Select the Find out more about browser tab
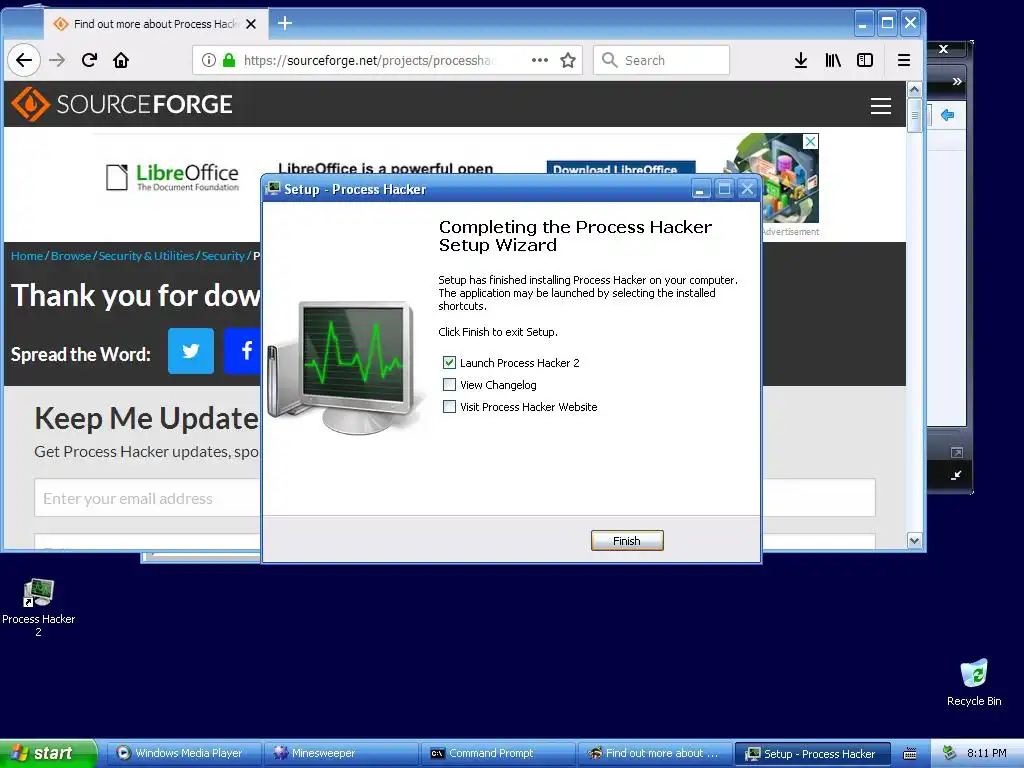The width and height of the screenshot is (1024, 768). (x=155, y=24)
